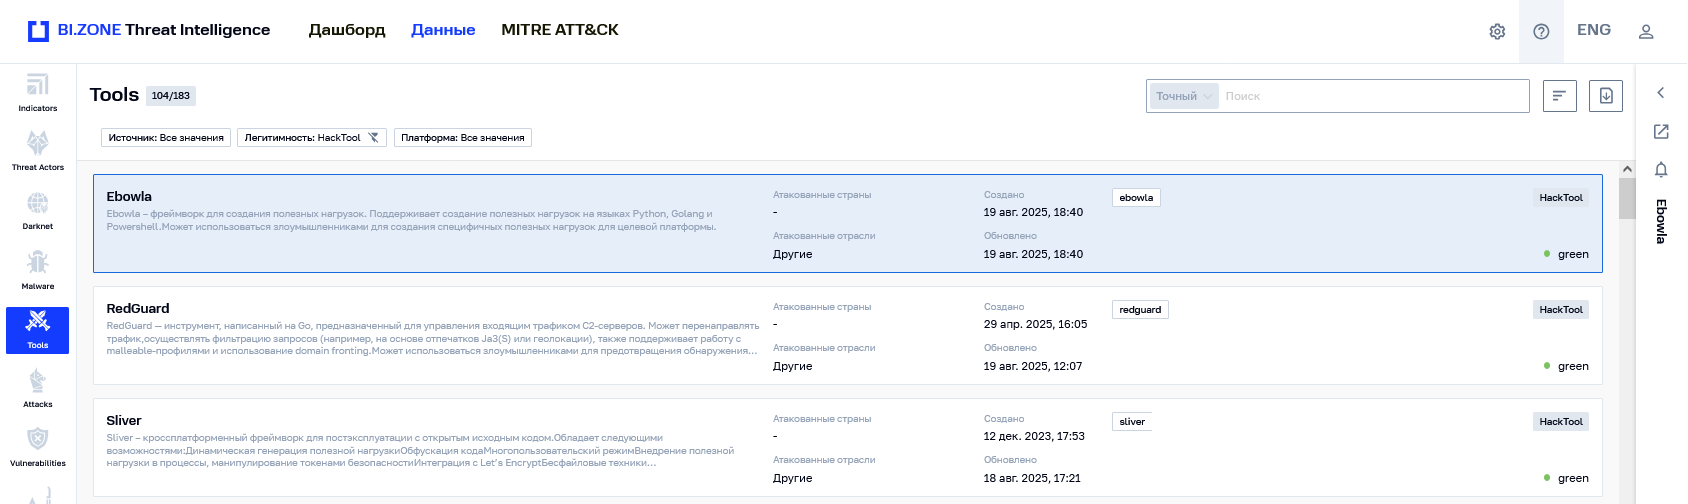Click Другие industry in RedGuard row
1688x504 pixels.
click(x=792, y=366)
